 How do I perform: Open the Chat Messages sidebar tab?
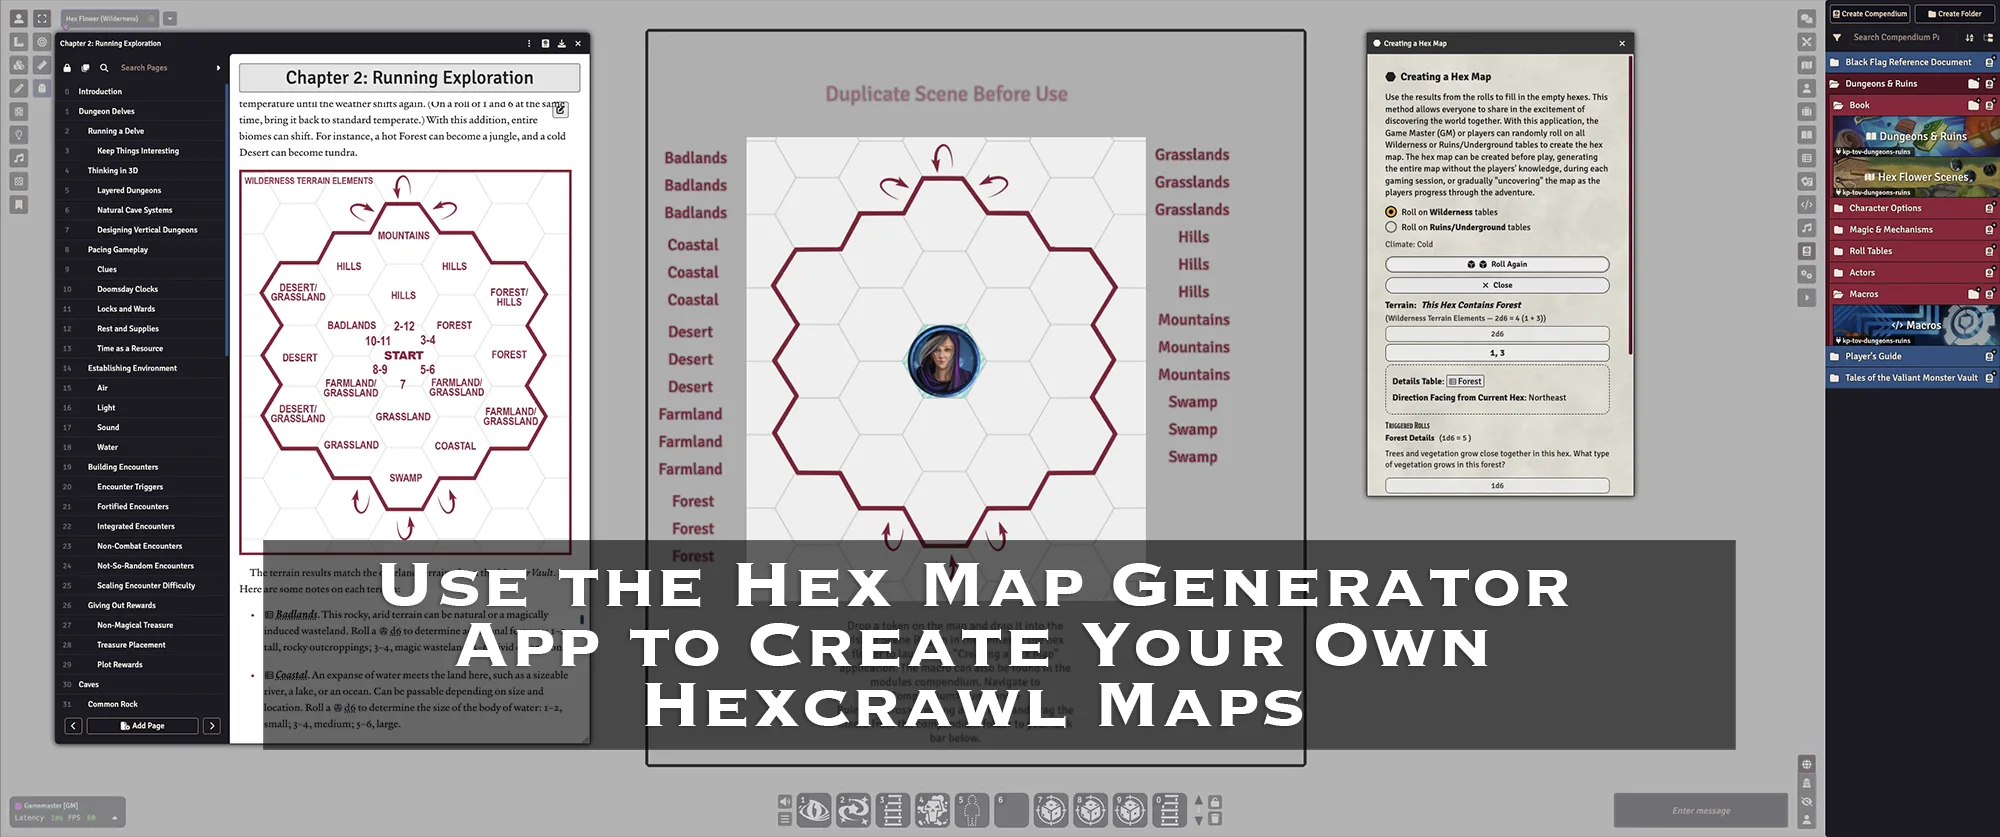1806,18
